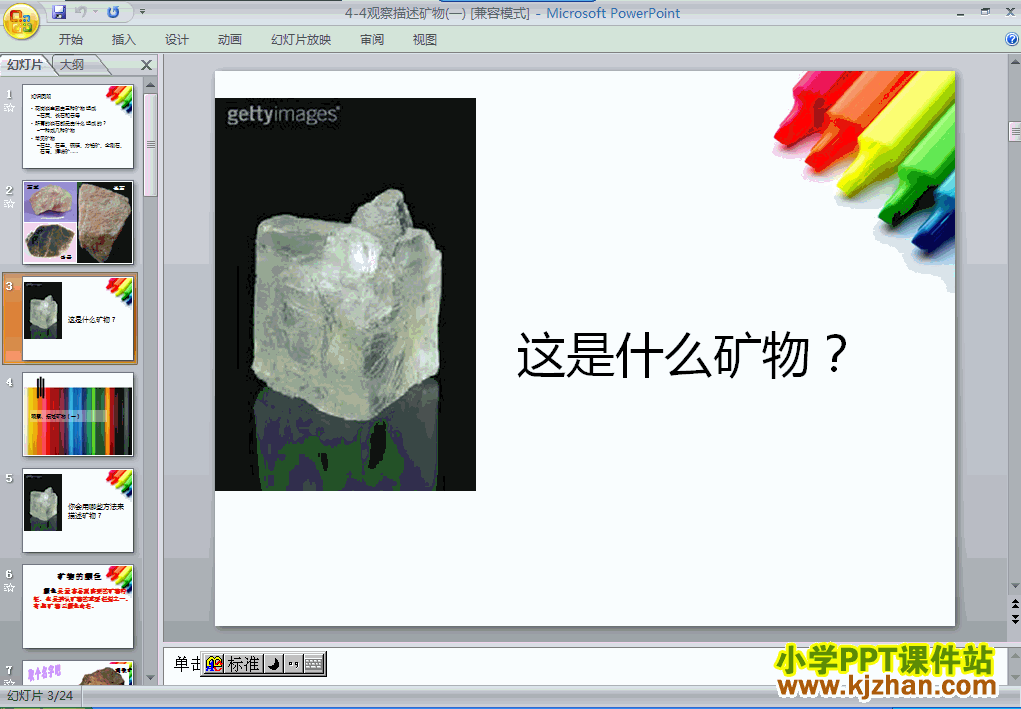Click thumbnail pane scroll down arrow

[x=150, y=678]
